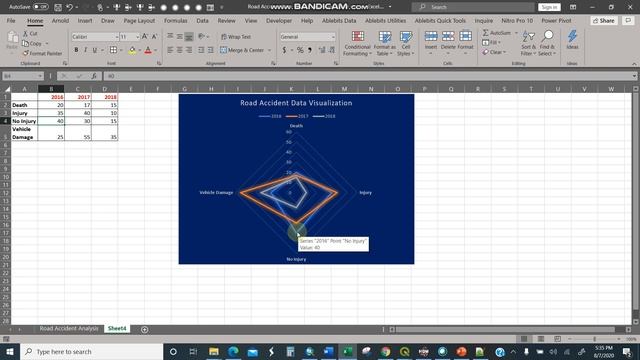Activate Format Painter
This screenshot has height=360, width=640.
pos(42,53)
